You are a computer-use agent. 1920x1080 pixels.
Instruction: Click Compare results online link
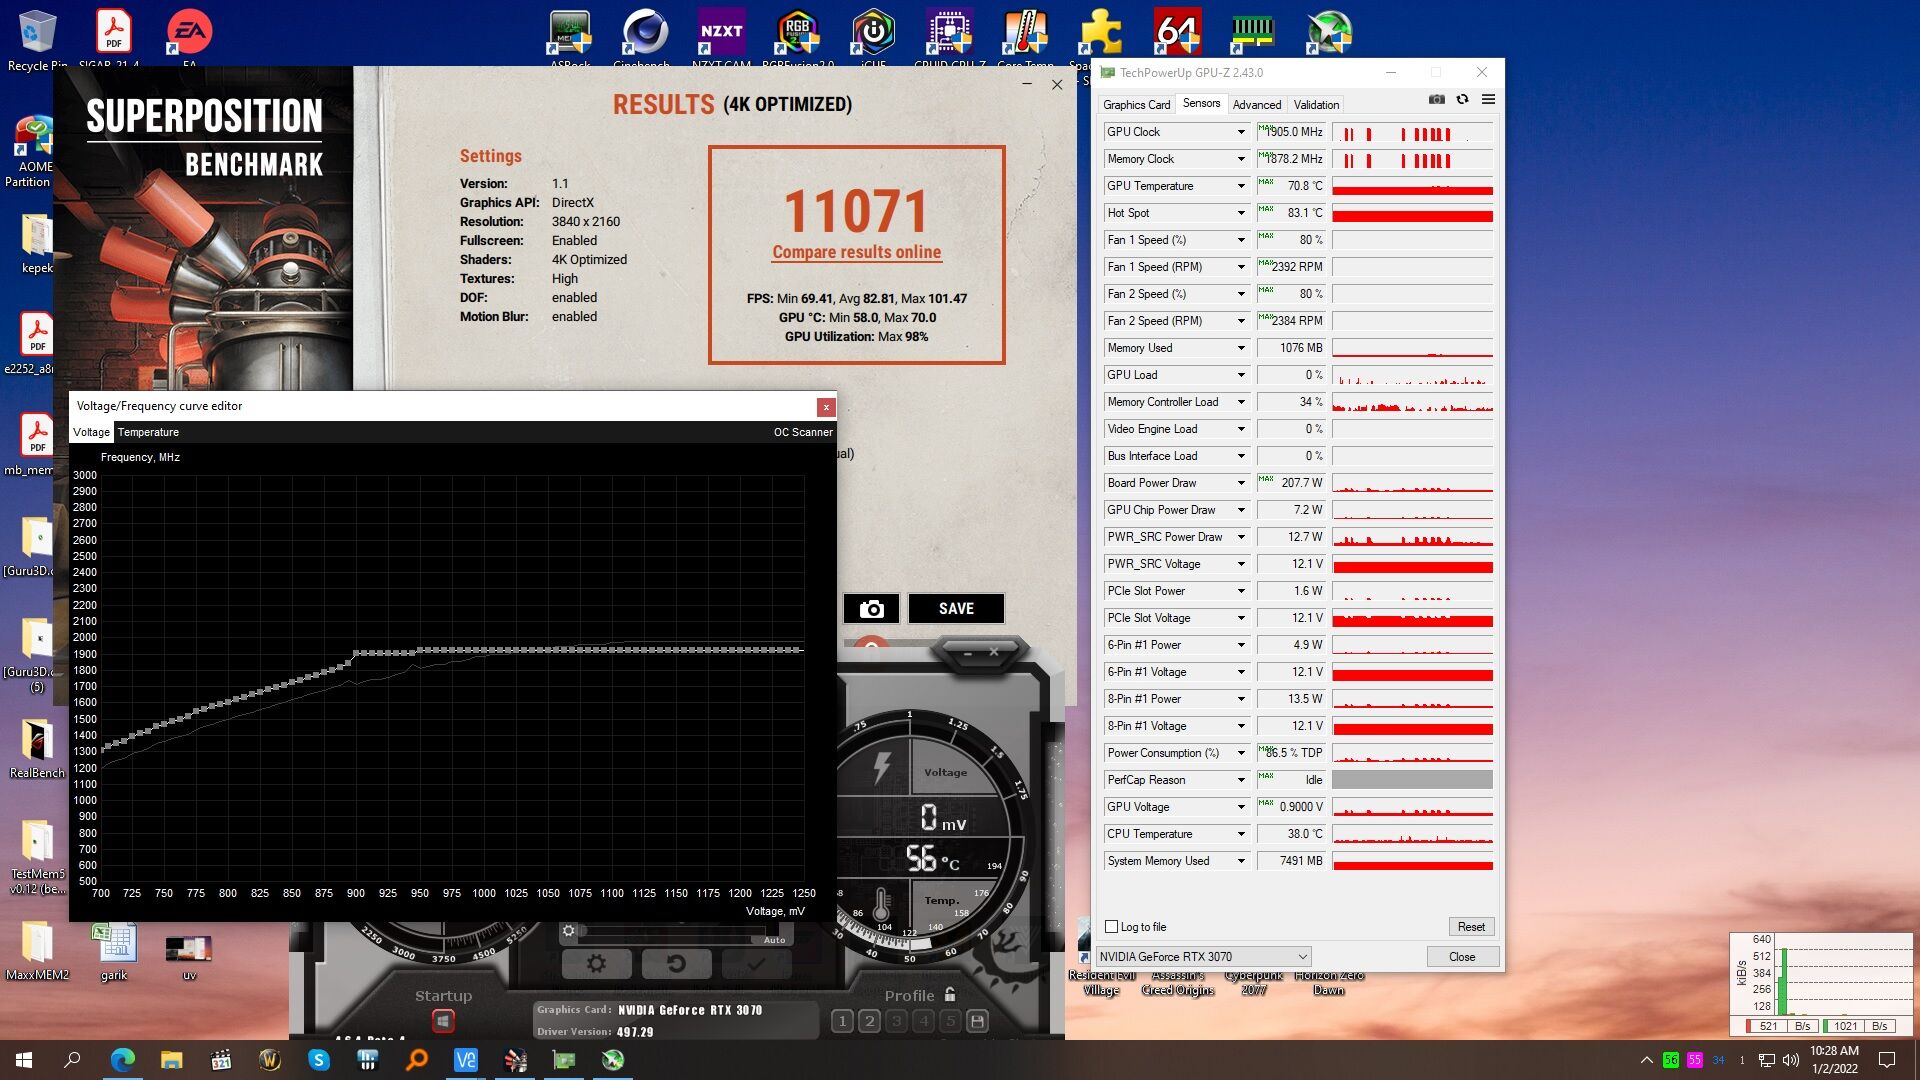856,252
